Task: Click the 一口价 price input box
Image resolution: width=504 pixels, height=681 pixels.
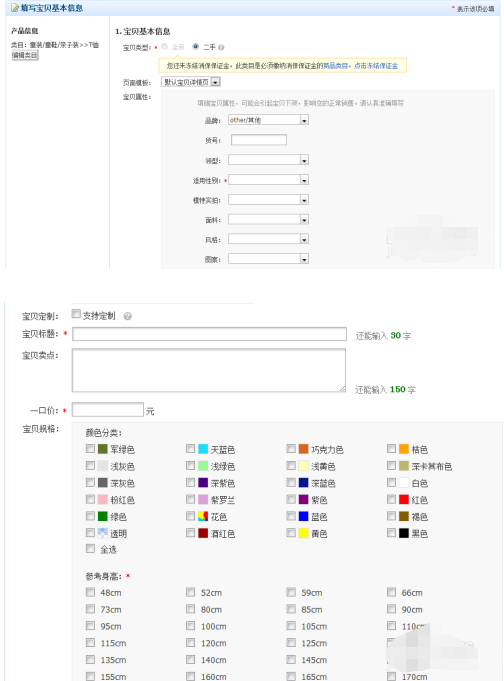Action: coord(108,410)
